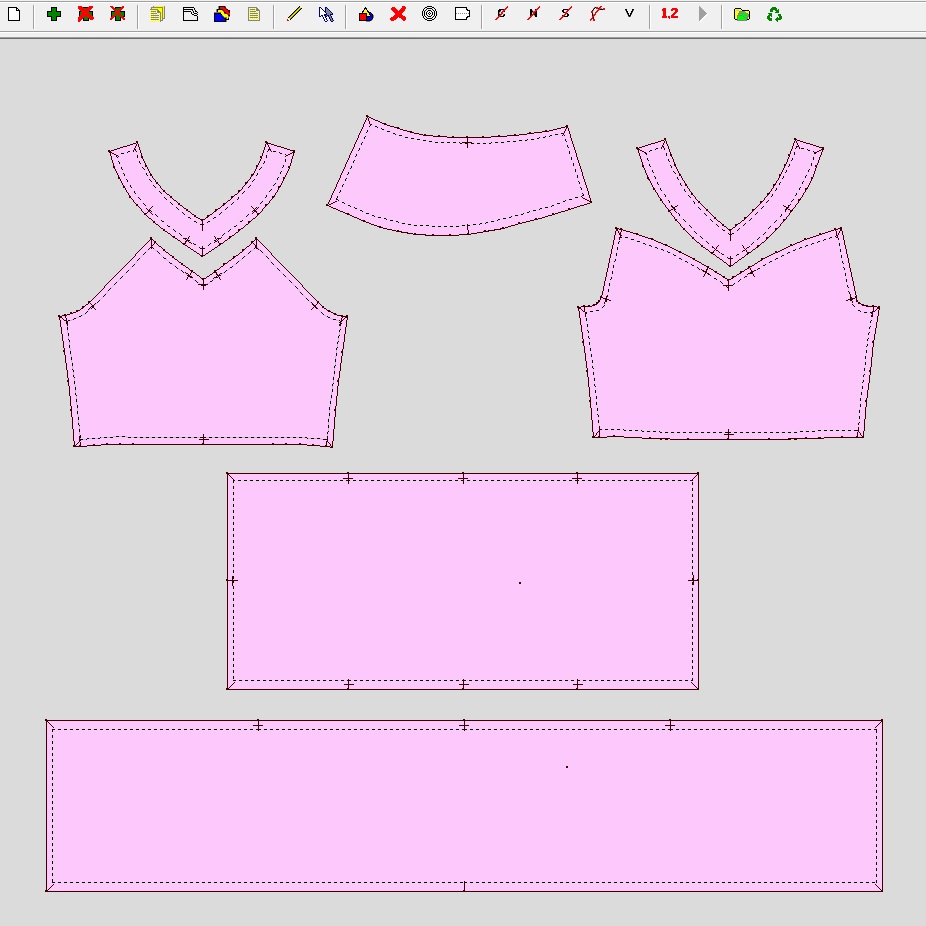Select the double arrow pointer tool
Image resolution: width=926 pixels, height=926 pixels.
pyautogui.click(x=326, y=14)
